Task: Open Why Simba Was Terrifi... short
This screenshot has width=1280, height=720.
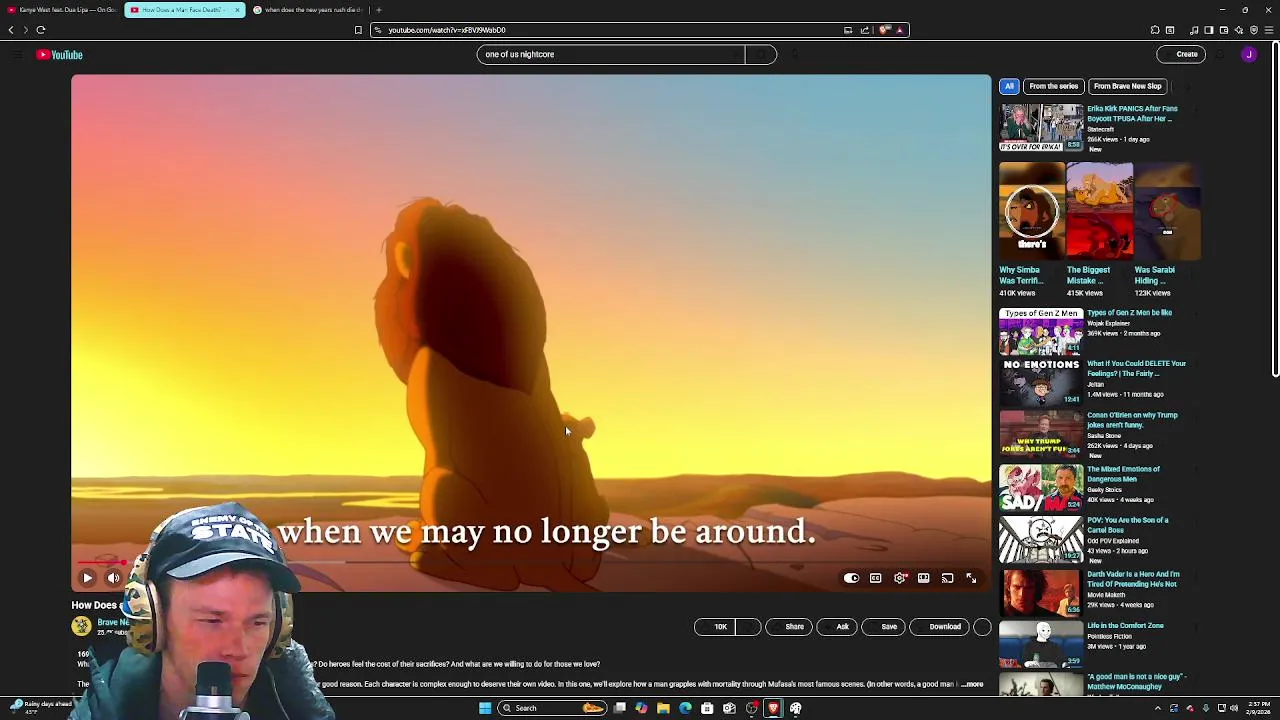Action: tap(1032, 210)
